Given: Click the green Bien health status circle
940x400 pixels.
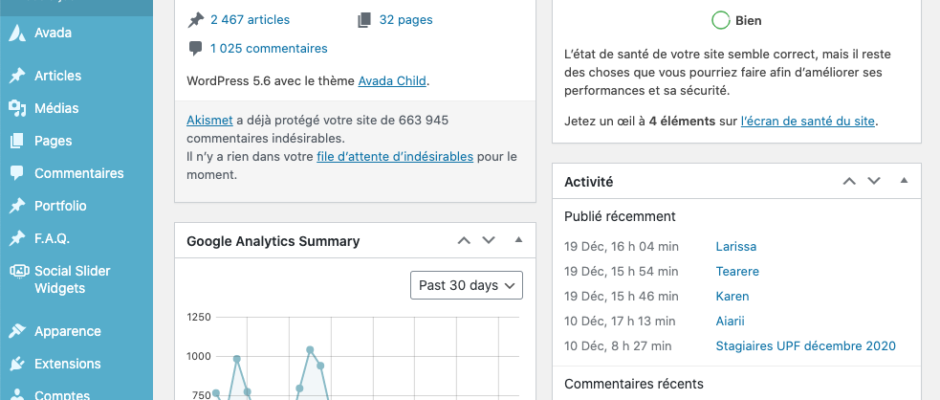Looking at the screenshot, I should coord(721,20).
